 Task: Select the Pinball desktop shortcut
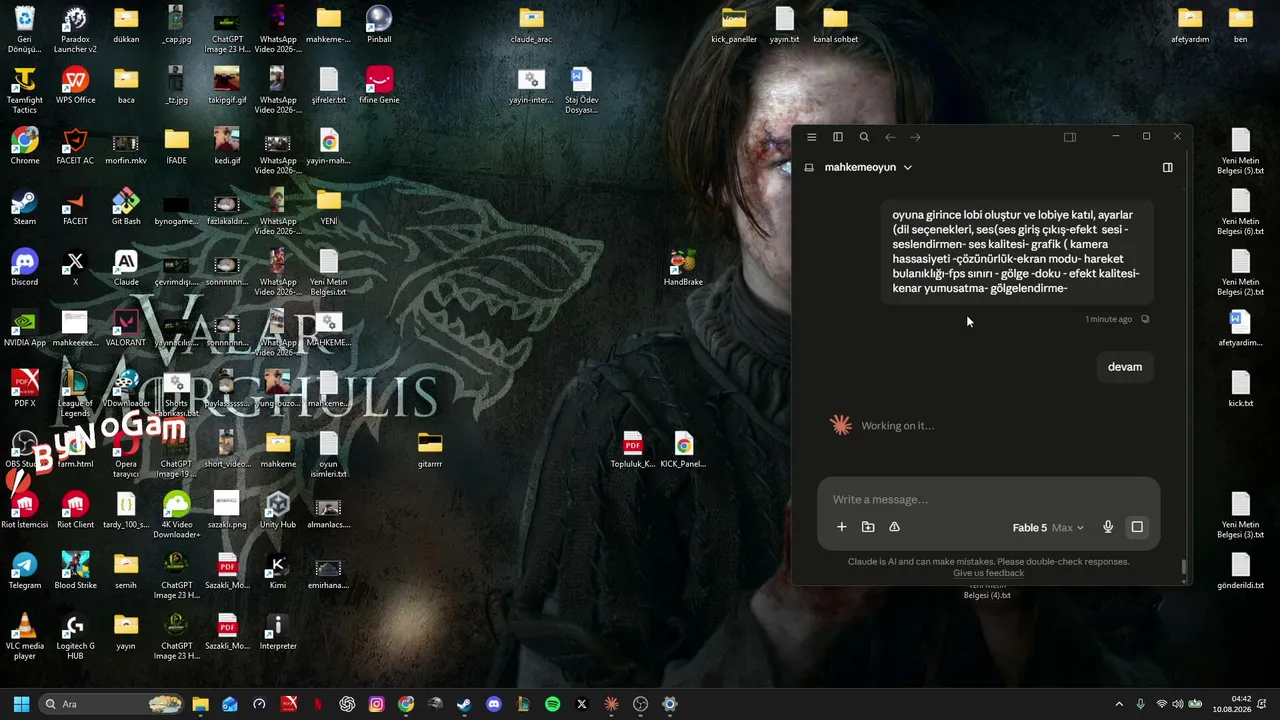click(x=379, y=25)
